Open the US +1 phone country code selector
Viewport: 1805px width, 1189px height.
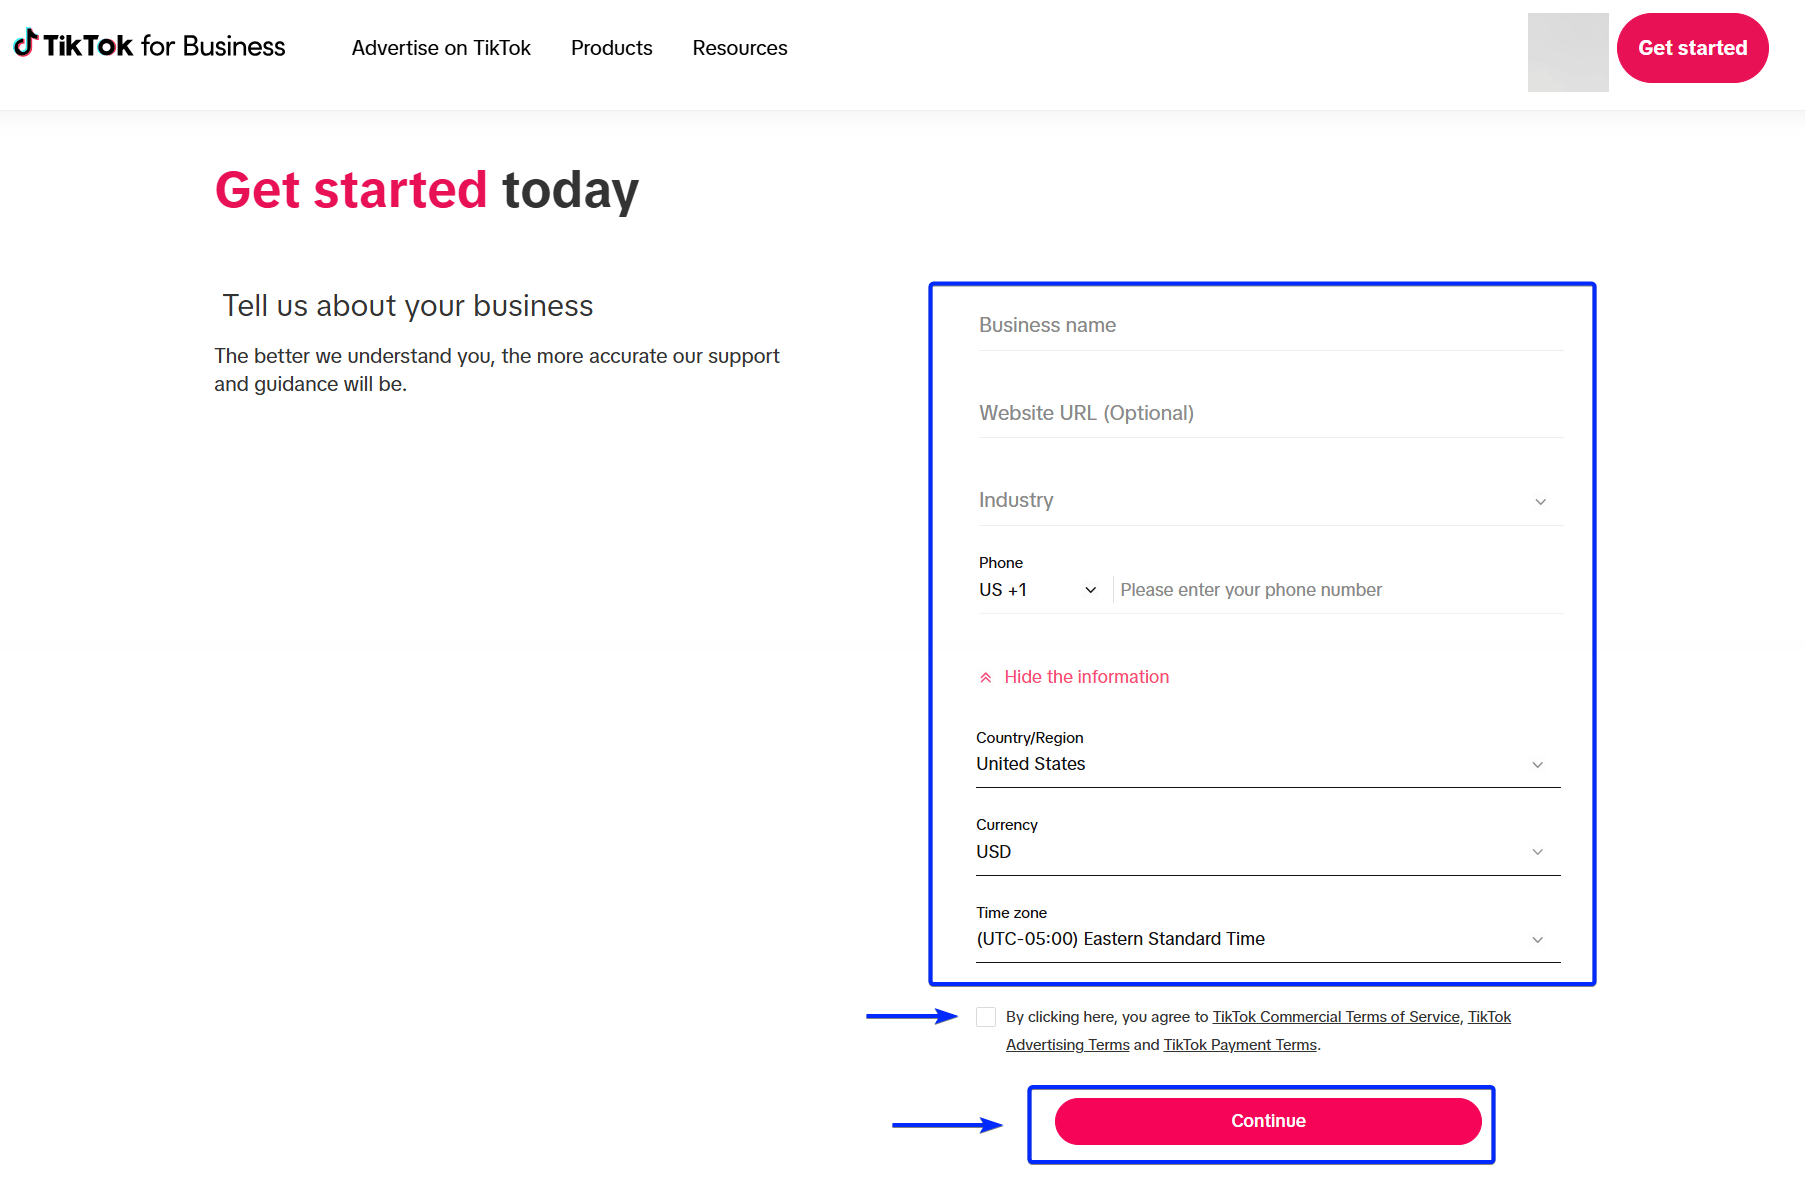(x=1037, y=590)
